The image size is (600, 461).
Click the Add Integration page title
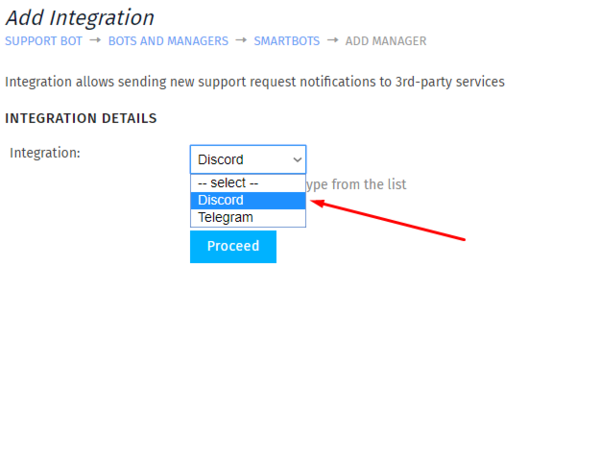(x=80, y=18)
